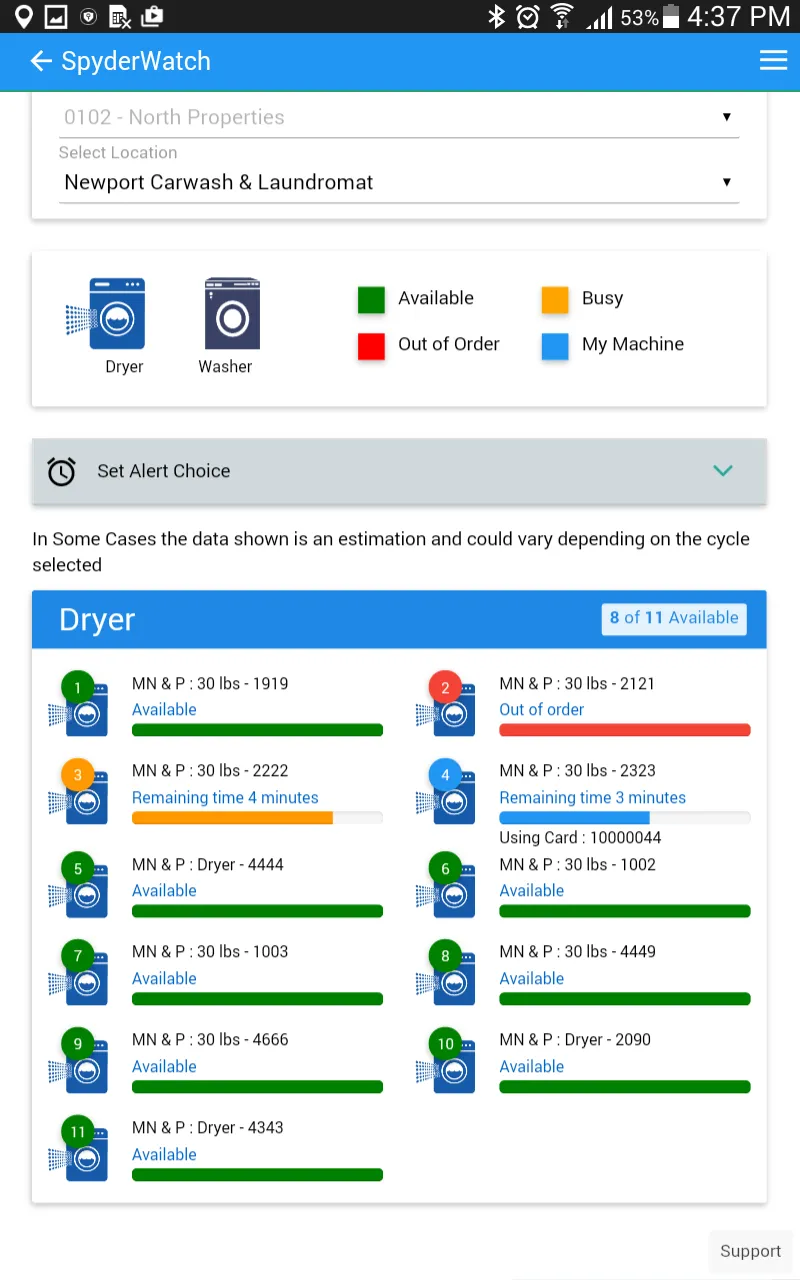
Task: Select dryer number 7 icon
Action: (79, 972)
